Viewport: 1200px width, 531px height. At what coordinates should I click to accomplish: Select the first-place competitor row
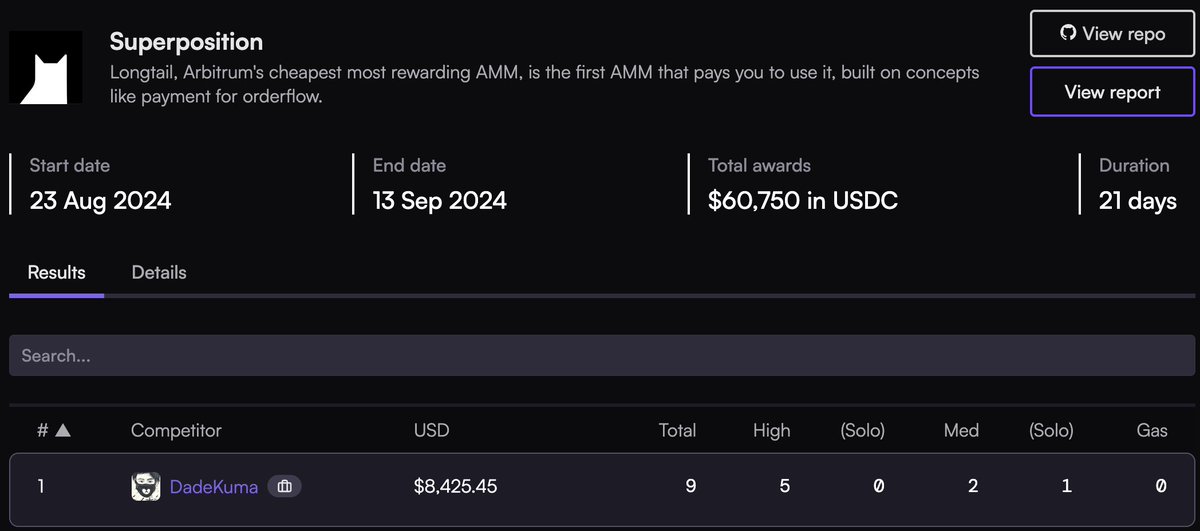coord(602,488)
